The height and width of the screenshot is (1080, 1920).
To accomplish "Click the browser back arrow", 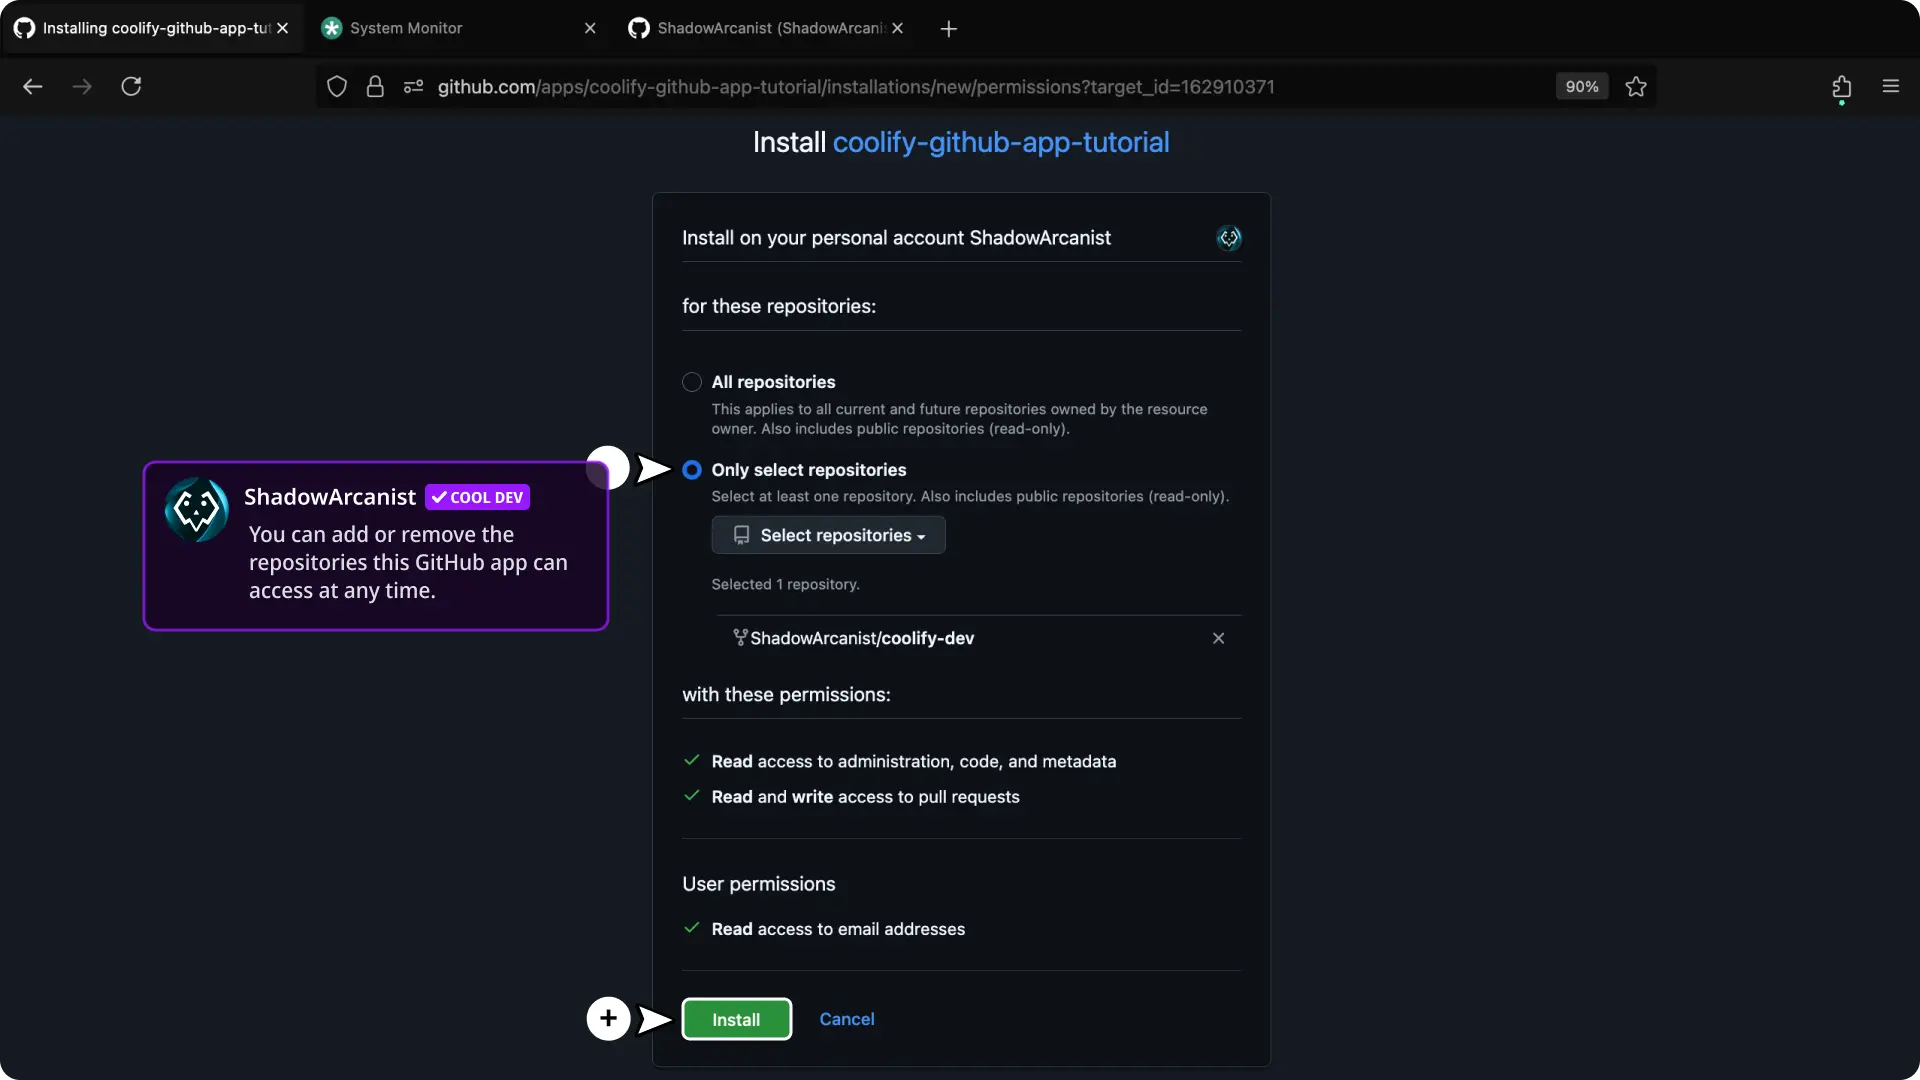I will [32, 87].
